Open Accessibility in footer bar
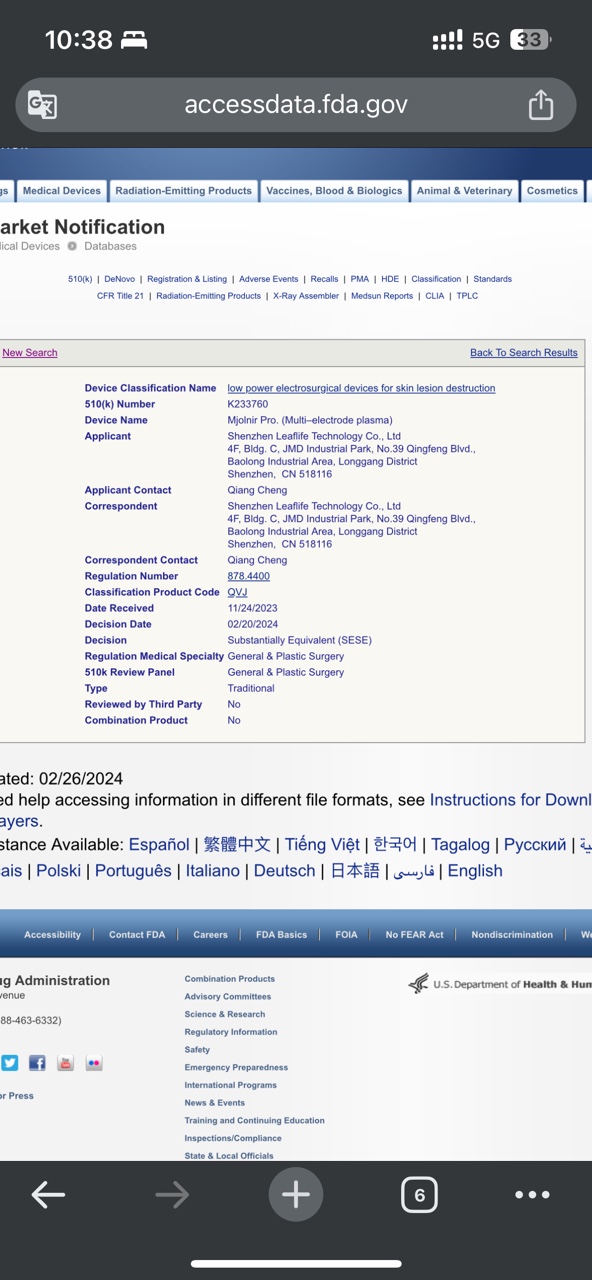This screenshot has width=592, height=1280. (x=52, y=935)
